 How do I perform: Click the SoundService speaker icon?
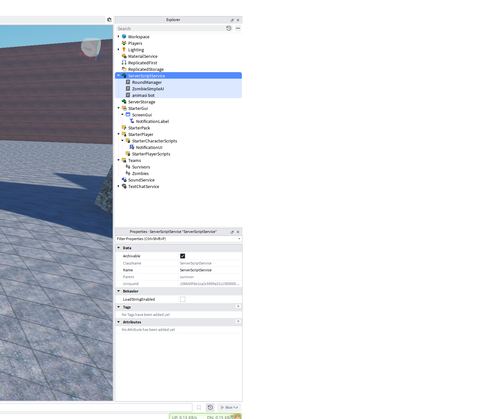(x=124, y=180)
